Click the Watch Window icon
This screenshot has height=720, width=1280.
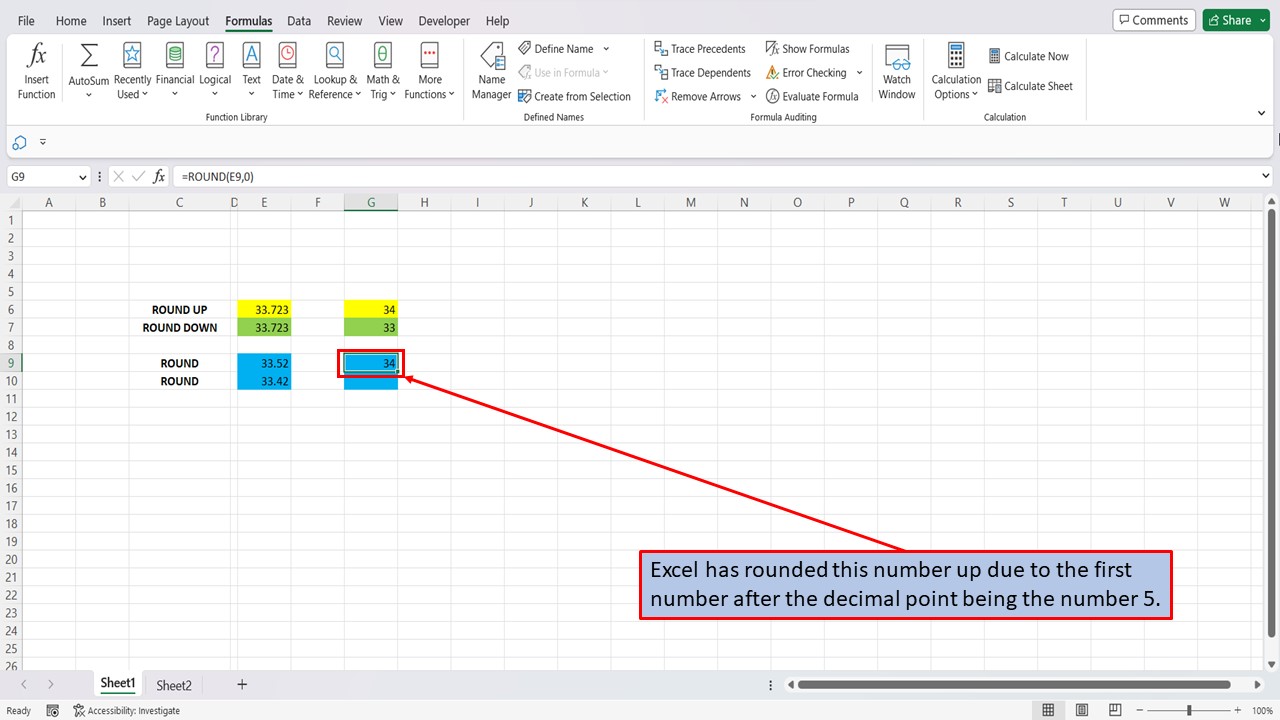[896, 68]
